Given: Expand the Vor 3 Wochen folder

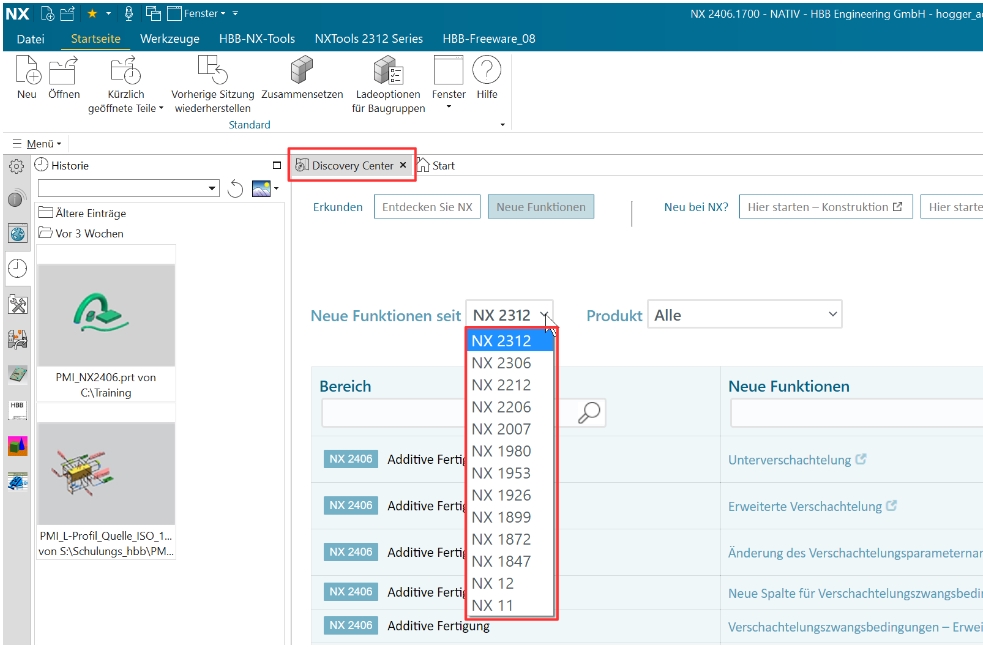Looking at the screenshot, I should pyautogui.click(x=81, y=233).
